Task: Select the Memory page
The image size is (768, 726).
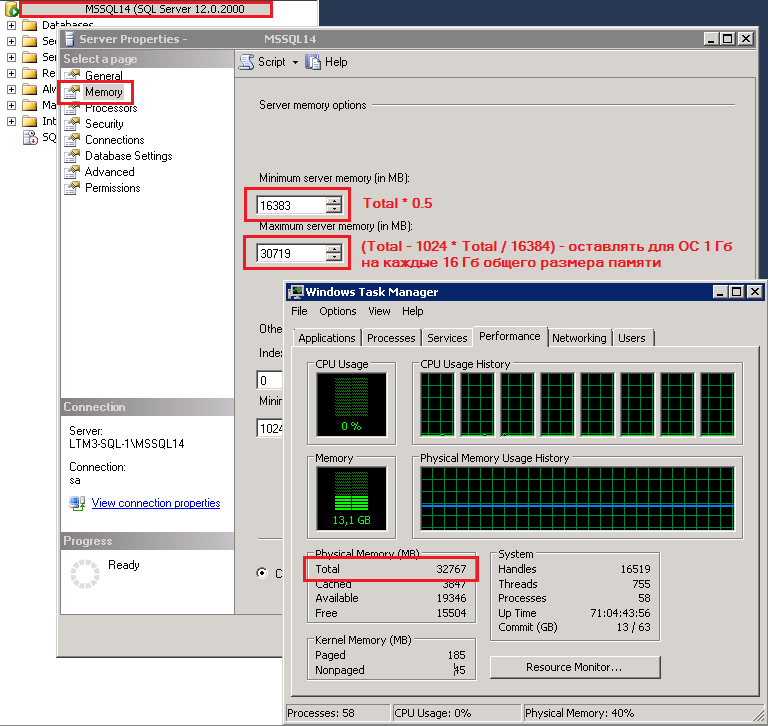Action: tap(103, 92)
